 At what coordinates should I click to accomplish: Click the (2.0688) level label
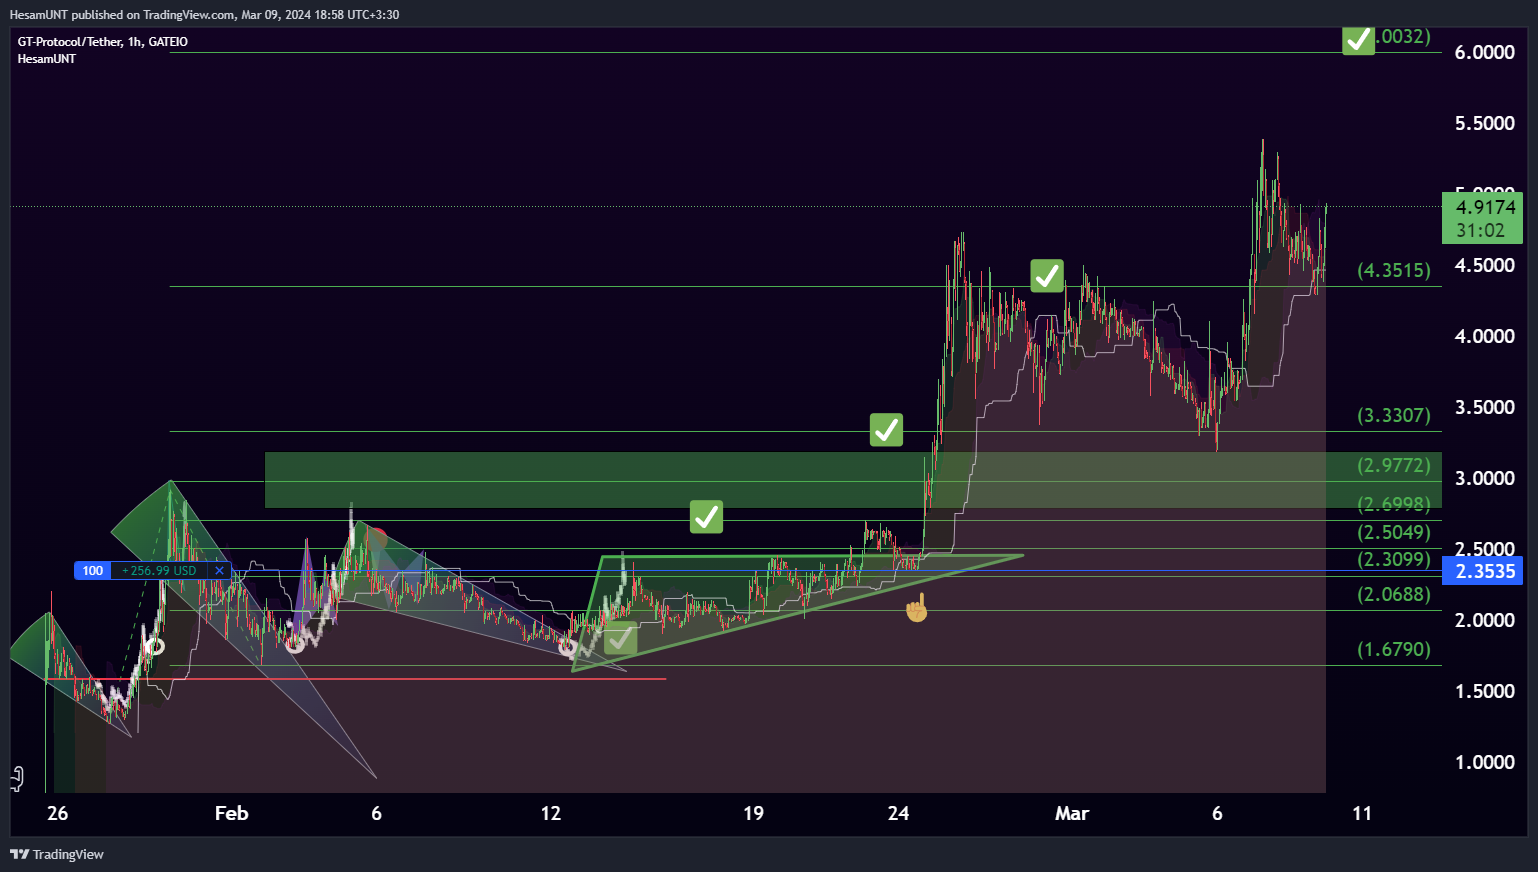point(1394,594)
